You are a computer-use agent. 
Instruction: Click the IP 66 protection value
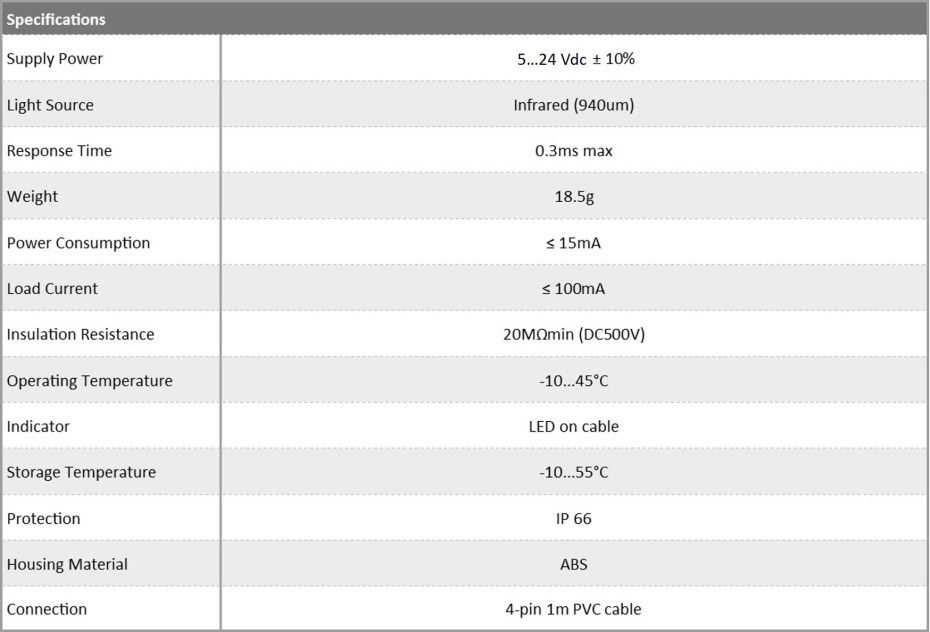coord(573,519)
